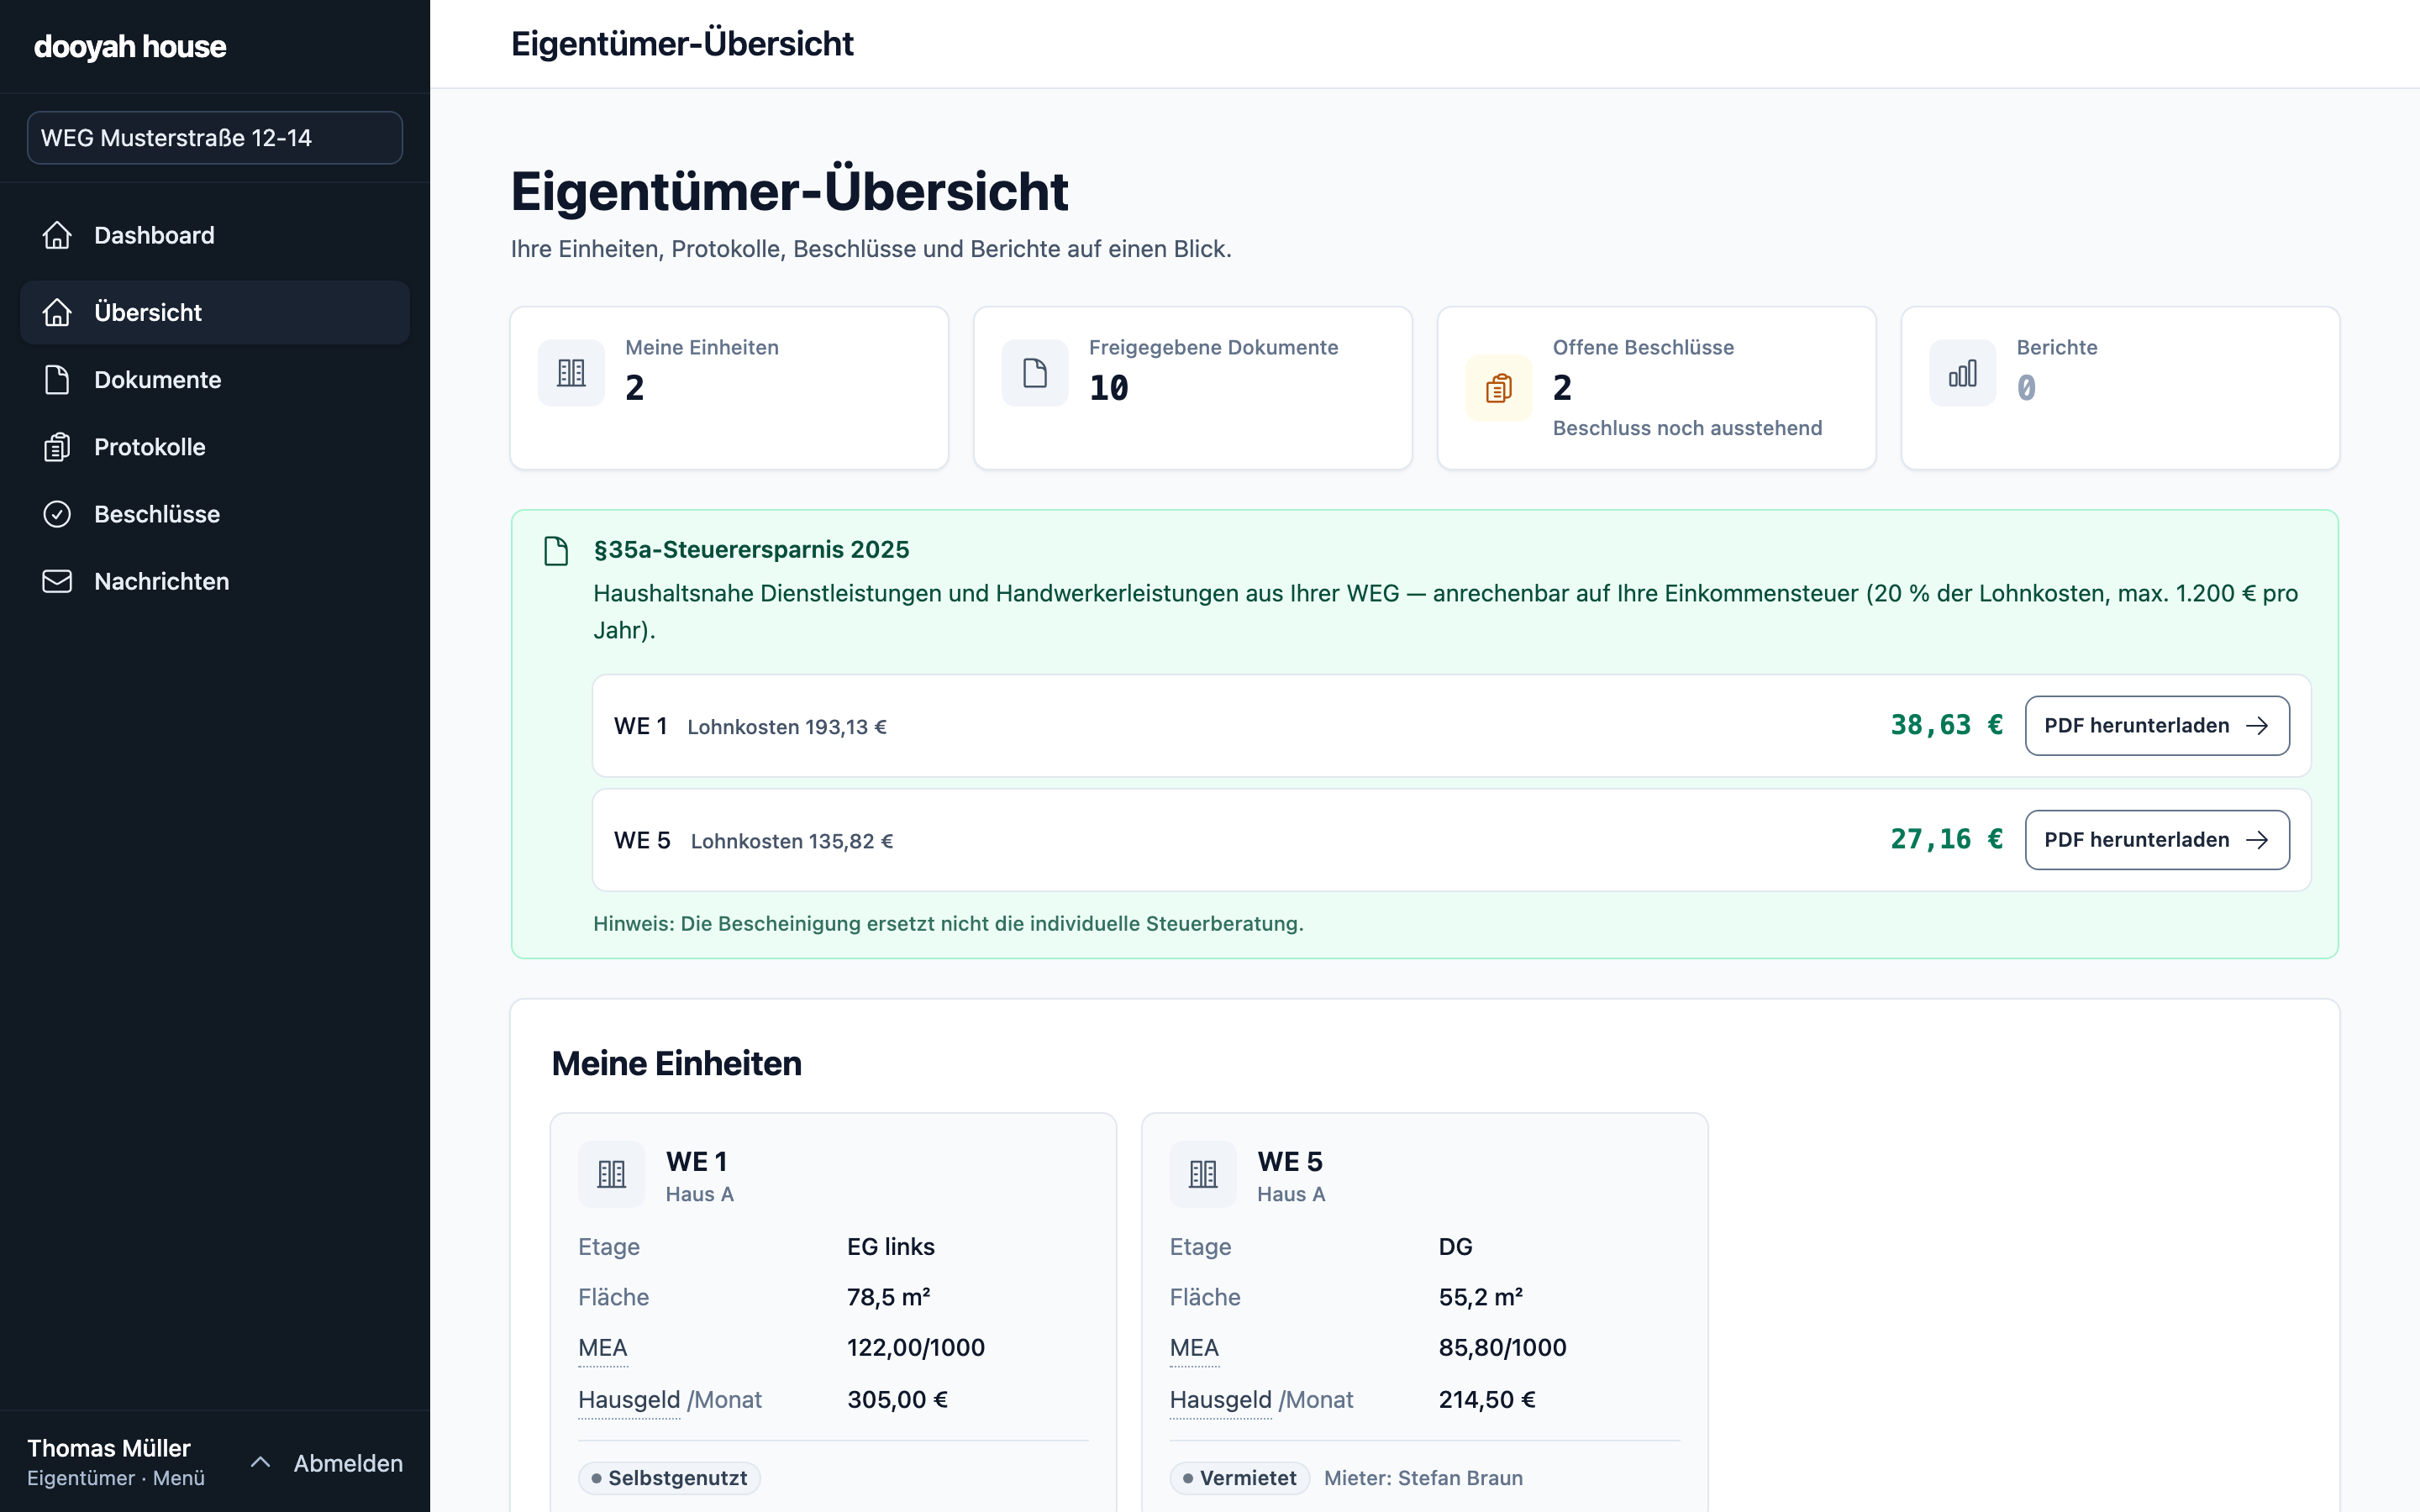Click the Berichte bar chart icon

[1962, 373]
